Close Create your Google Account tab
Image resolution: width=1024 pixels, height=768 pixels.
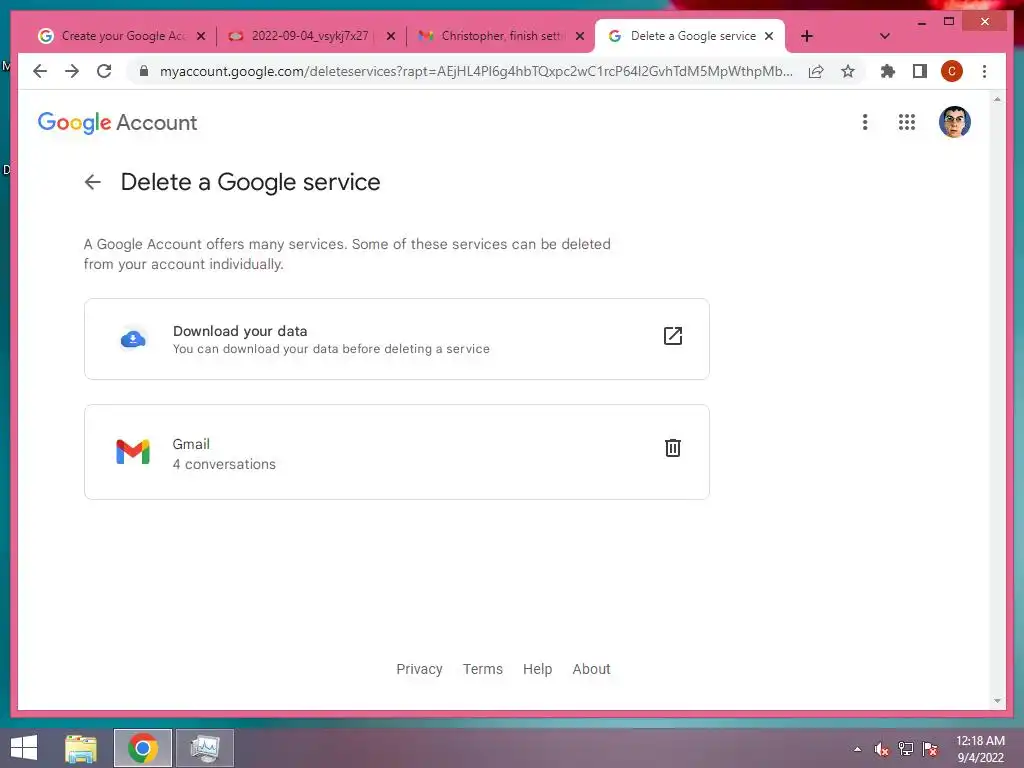[x=201, y=36]
